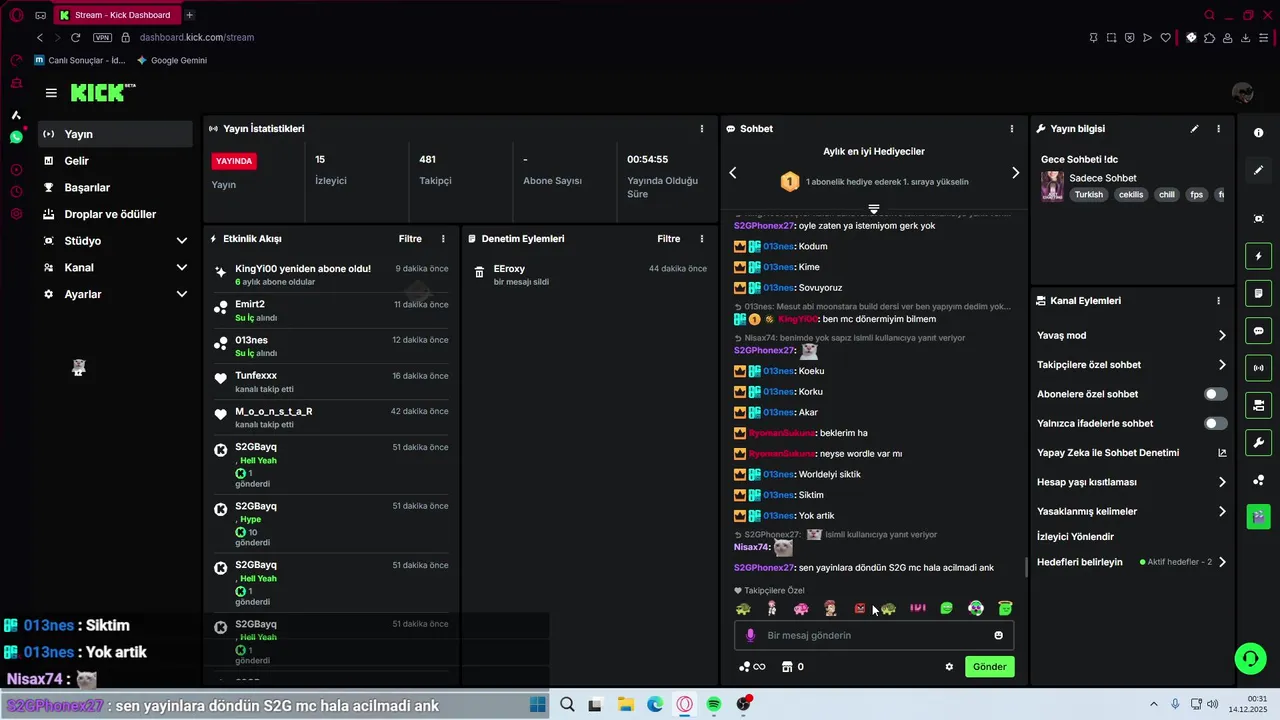
Task: Open Droplar ve ödüller in the sidebar
Action: point(115,214)
